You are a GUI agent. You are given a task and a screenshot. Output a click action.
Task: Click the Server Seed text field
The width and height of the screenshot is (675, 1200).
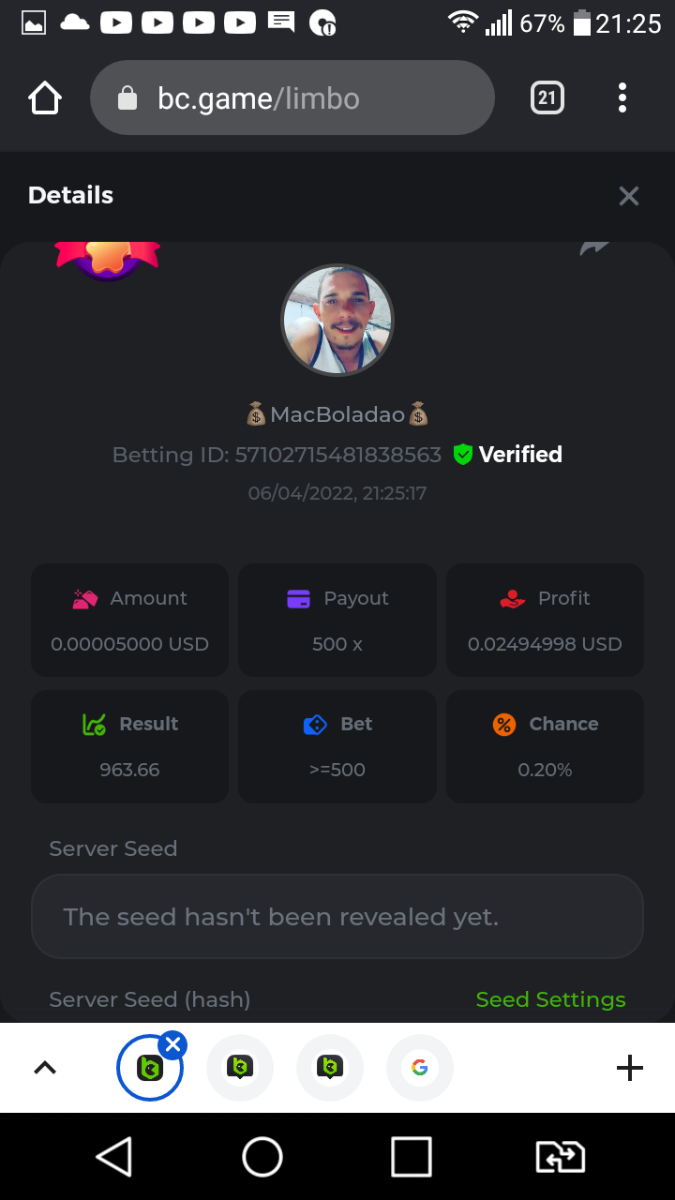(337, 917)
